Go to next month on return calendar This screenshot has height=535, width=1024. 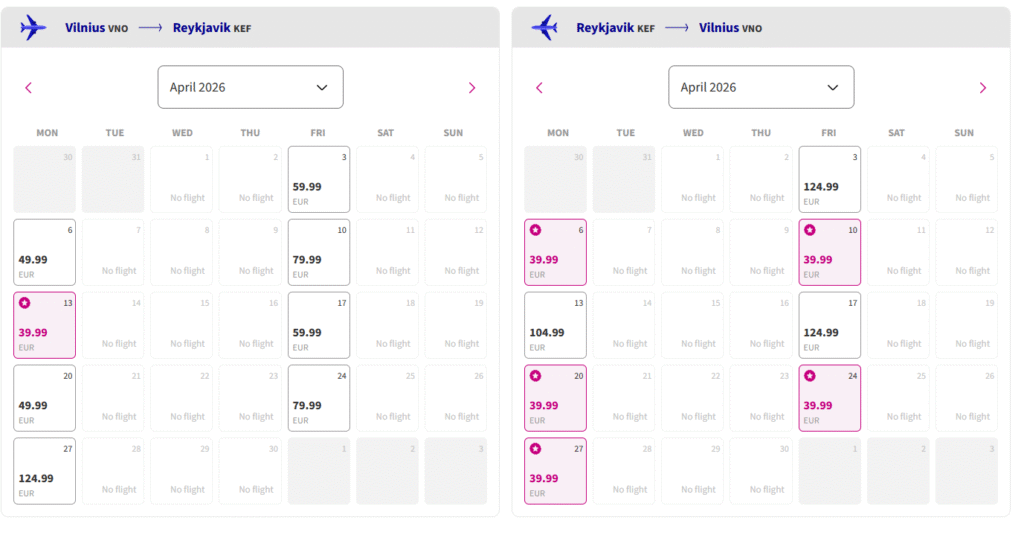(983, 88)
